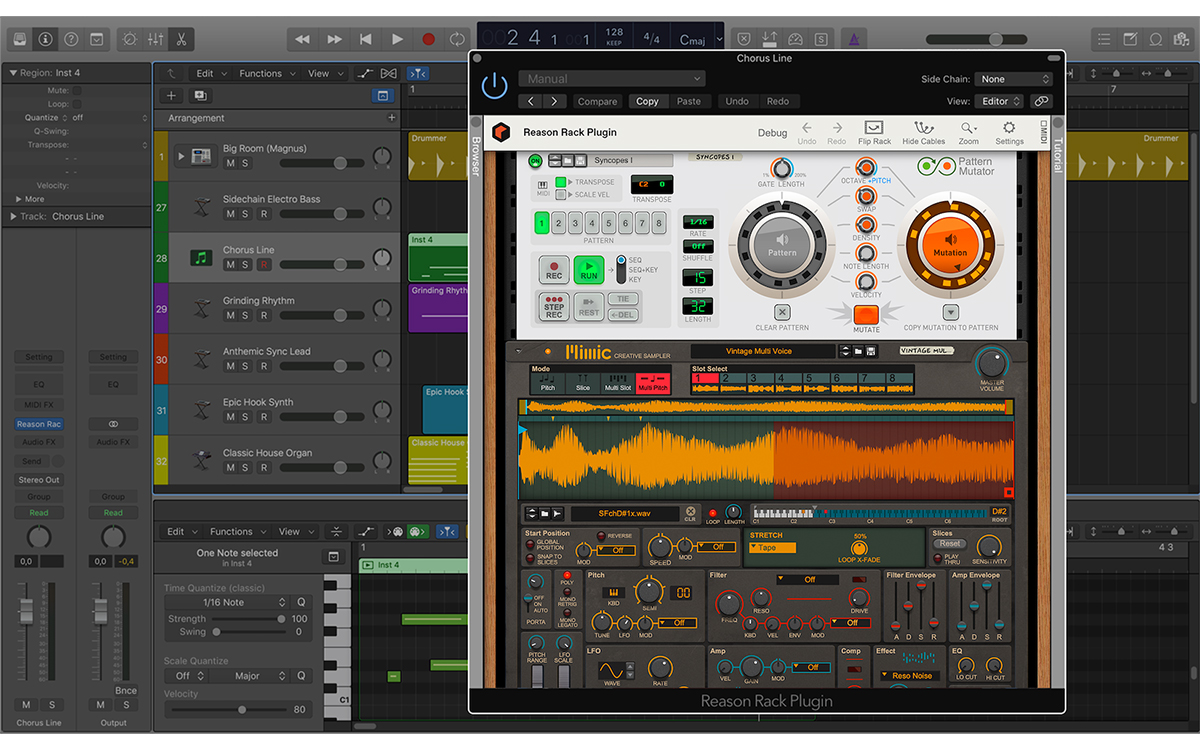Open Reason Rack Zoom magnifier
This screenshot has width=1200, height=750.
coord(968,132)
